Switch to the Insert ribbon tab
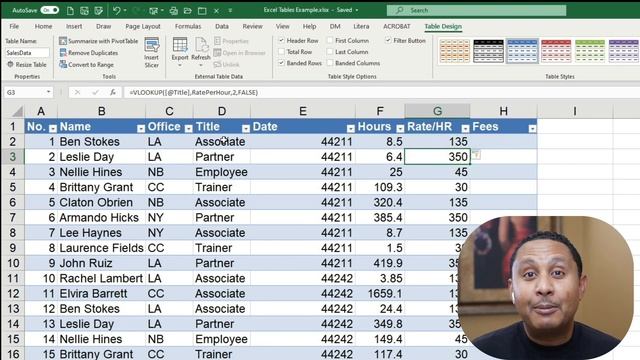Screen dimensions: 640x360 tap(74, 26)
